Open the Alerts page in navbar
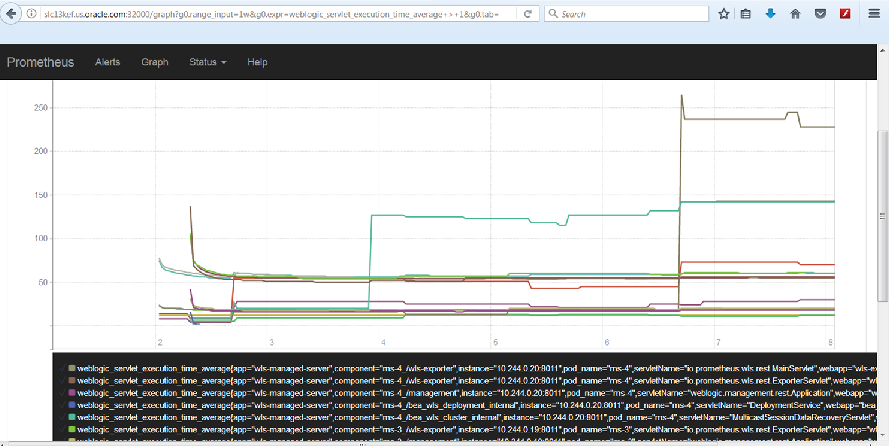Viewport: 892px width, 446px height. pyautogui.click(x=108, y=62)
